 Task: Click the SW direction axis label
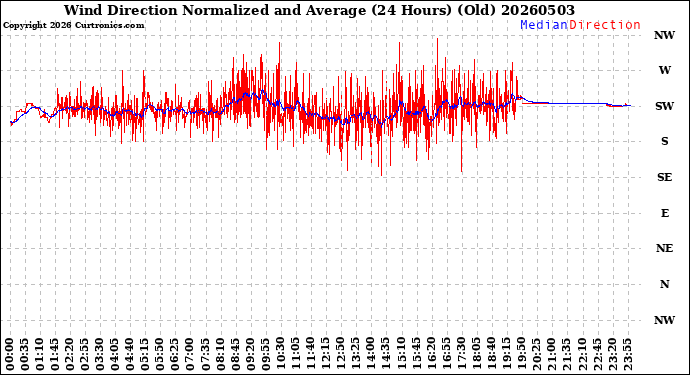[x=664, y=106]
